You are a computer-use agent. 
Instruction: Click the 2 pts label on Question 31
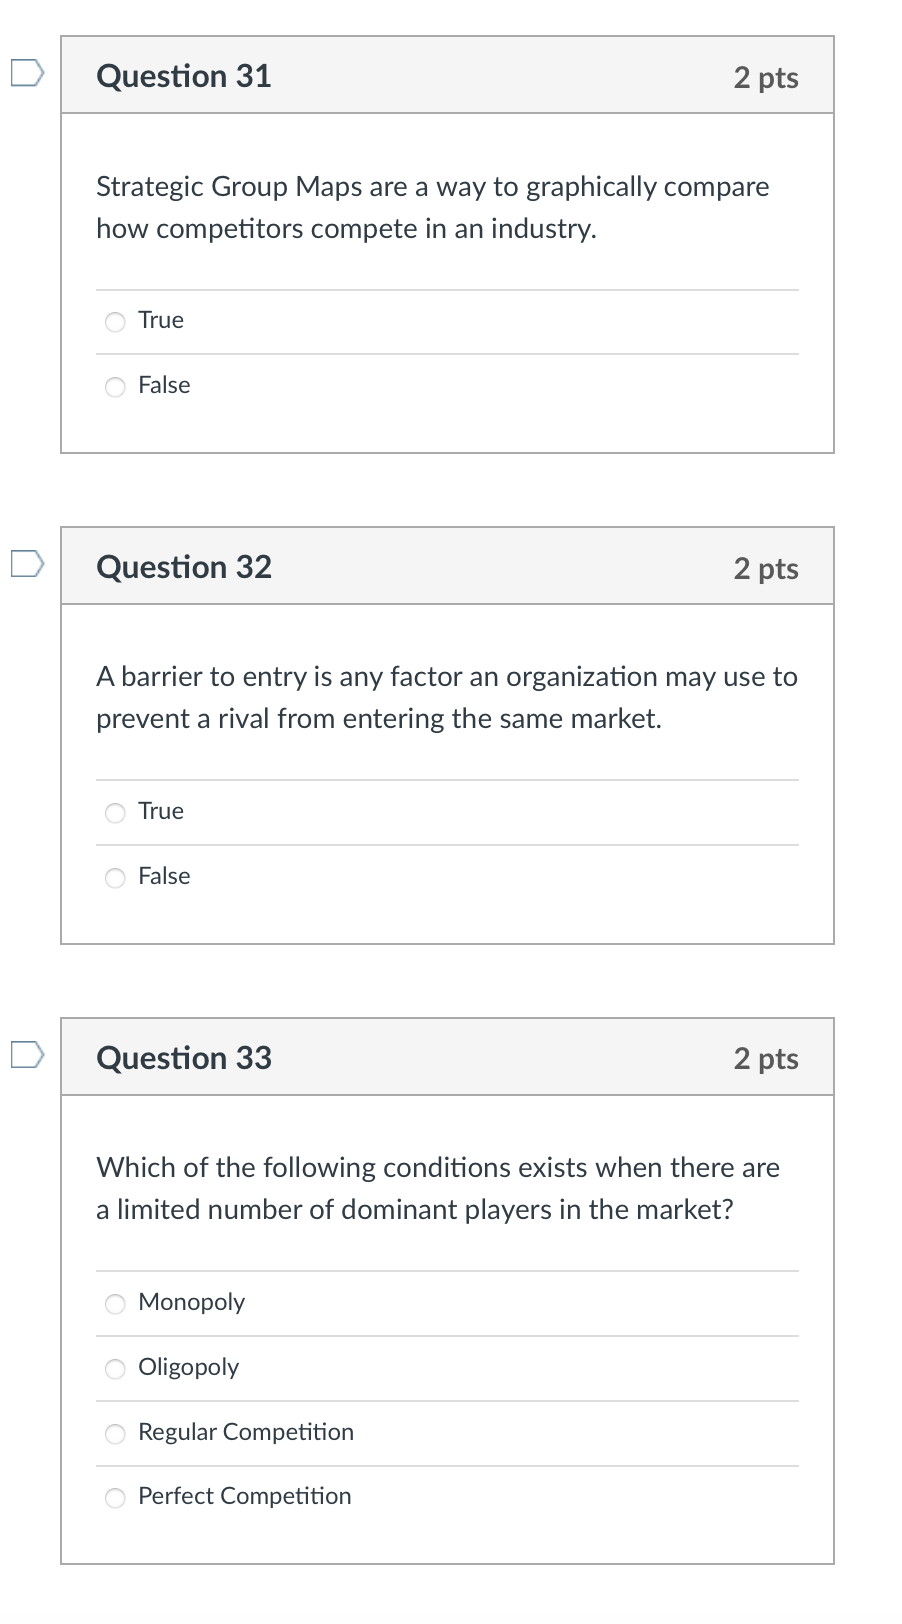766,78
